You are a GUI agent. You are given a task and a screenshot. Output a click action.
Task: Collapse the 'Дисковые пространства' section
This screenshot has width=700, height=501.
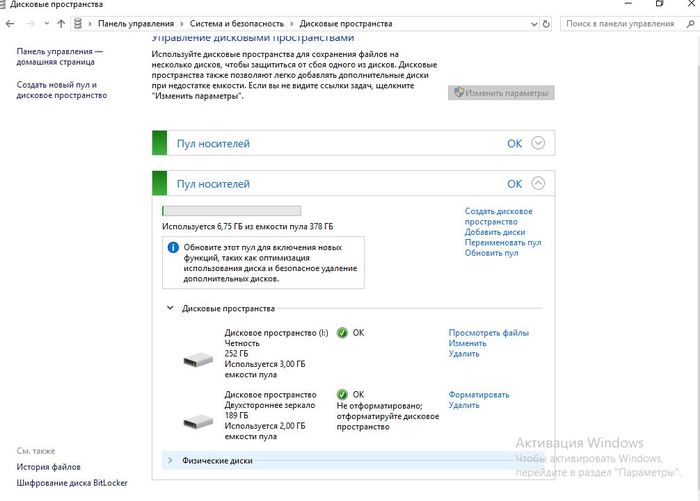click(x=170, y=308)
